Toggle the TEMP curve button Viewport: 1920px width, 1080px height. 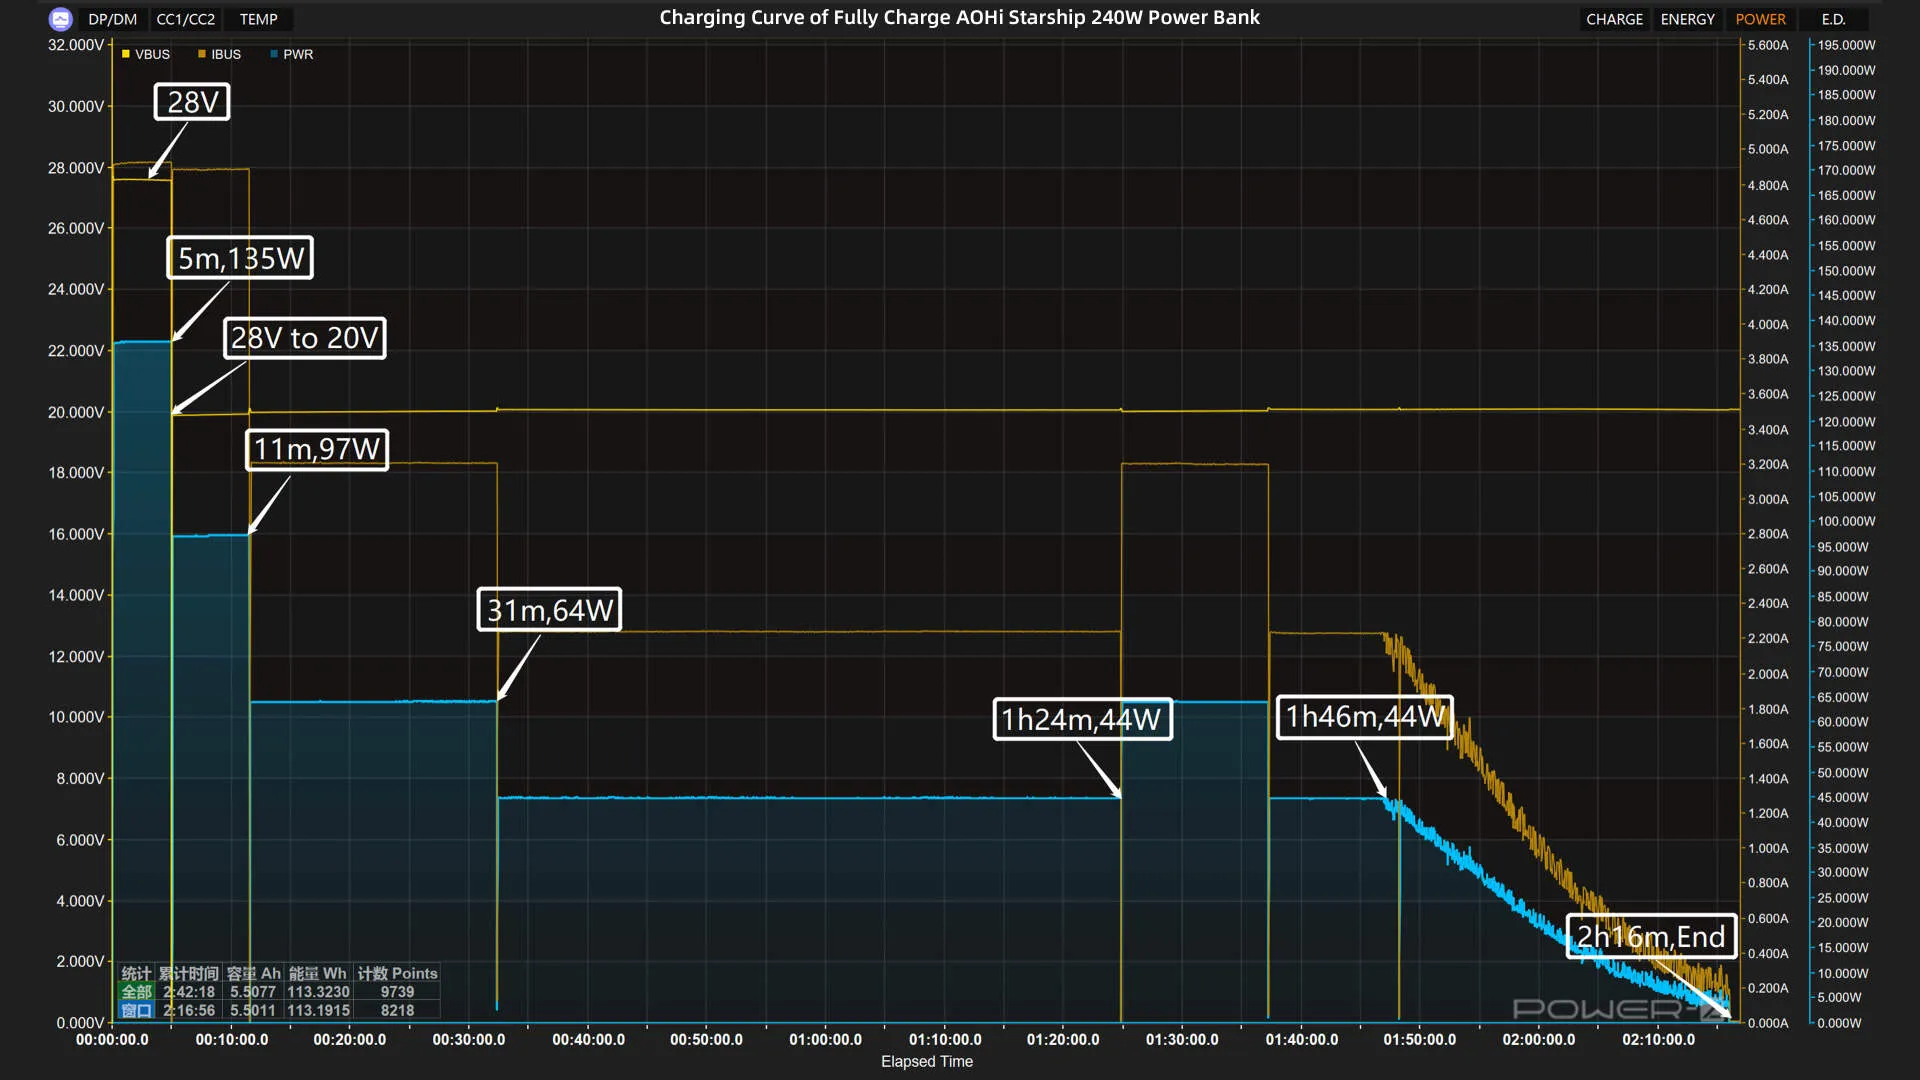pos(258,19)
